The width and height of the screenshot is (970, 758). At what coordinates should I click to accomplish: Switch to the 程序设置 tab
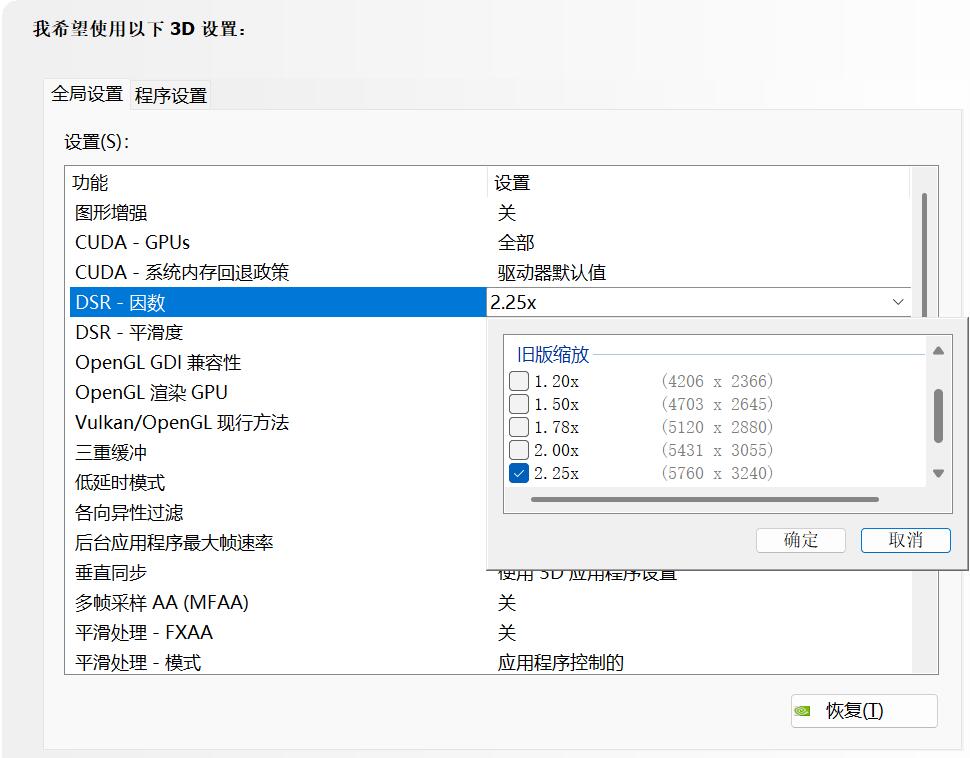click(x=168, y=94)
